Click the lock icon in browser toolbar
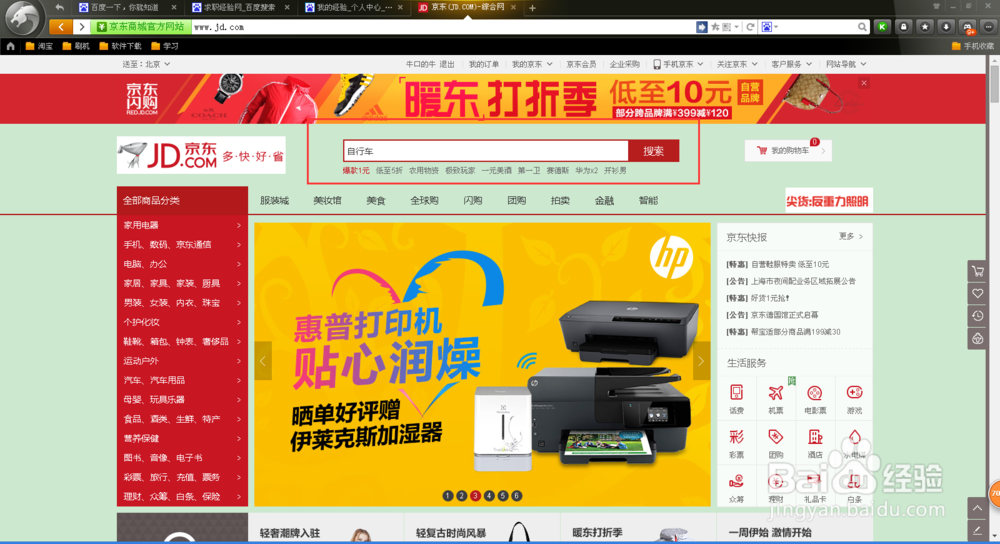This screenshot has width=1000, height=544. (904, 27)
